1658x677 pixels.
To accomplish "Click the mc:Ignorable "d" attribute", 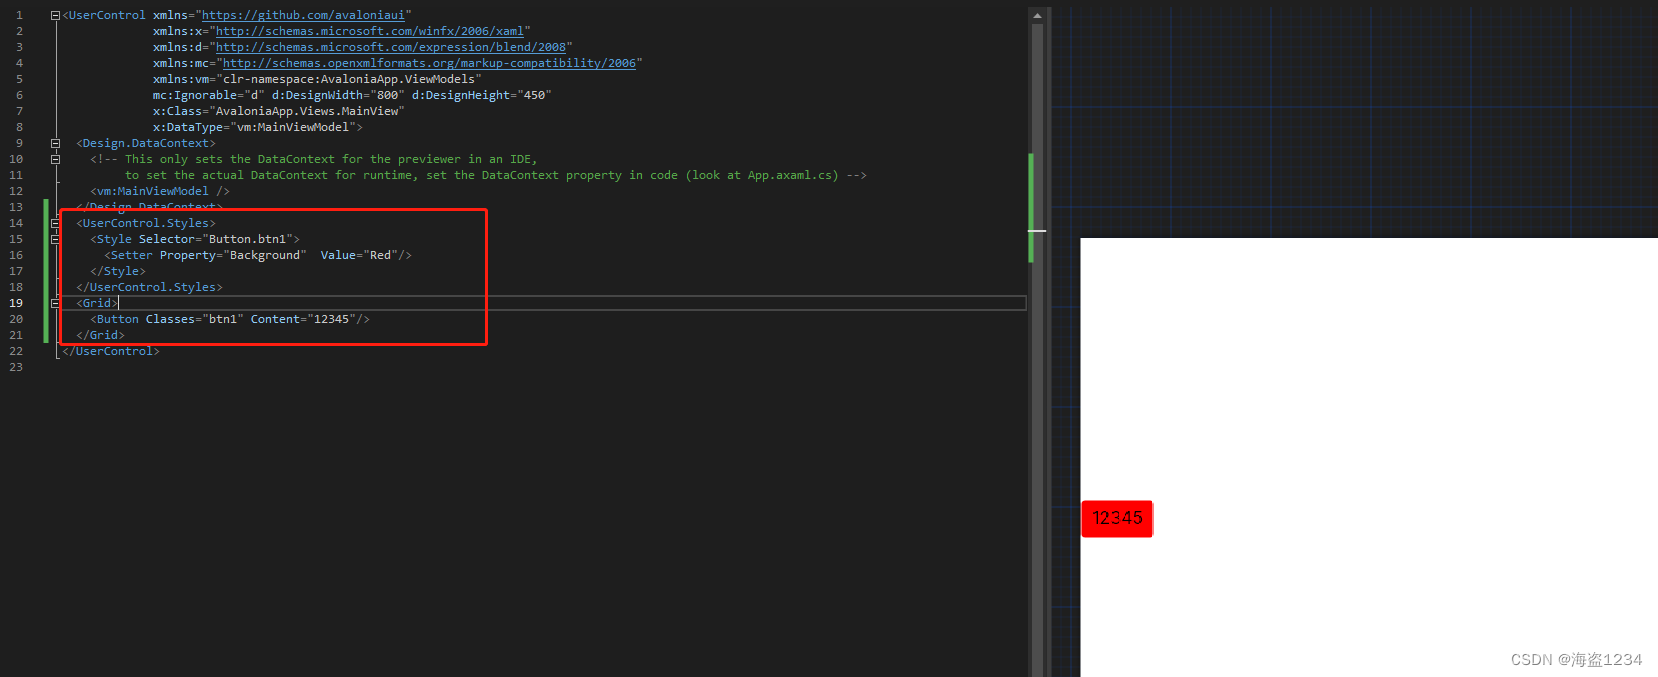I will 209,95.
